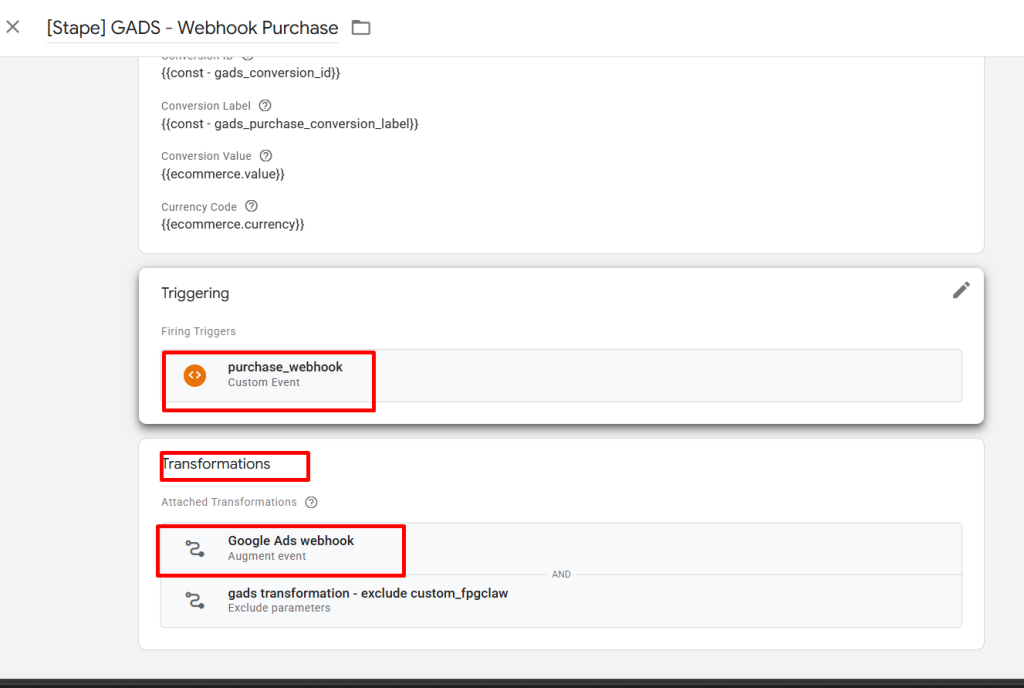Open the purchase_webhook trigger name
This screenshot has width=1024, height=688.
[x=285, y=367]
